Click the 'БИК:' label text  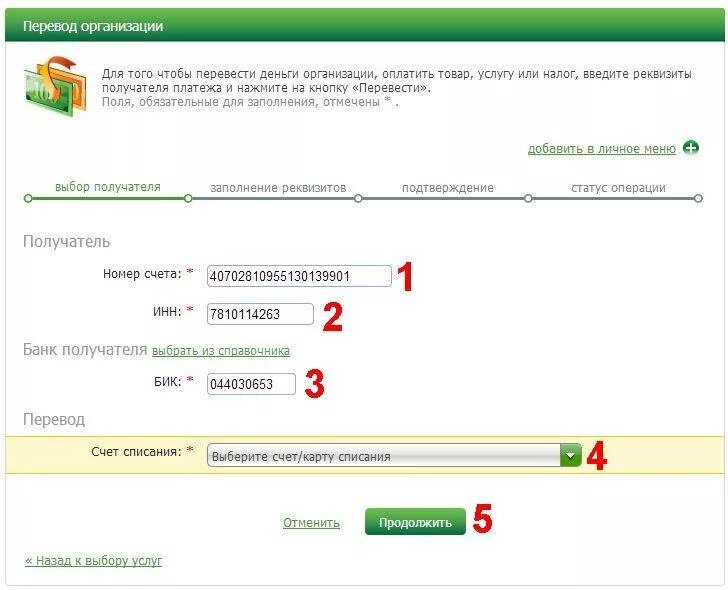[168, 382]
